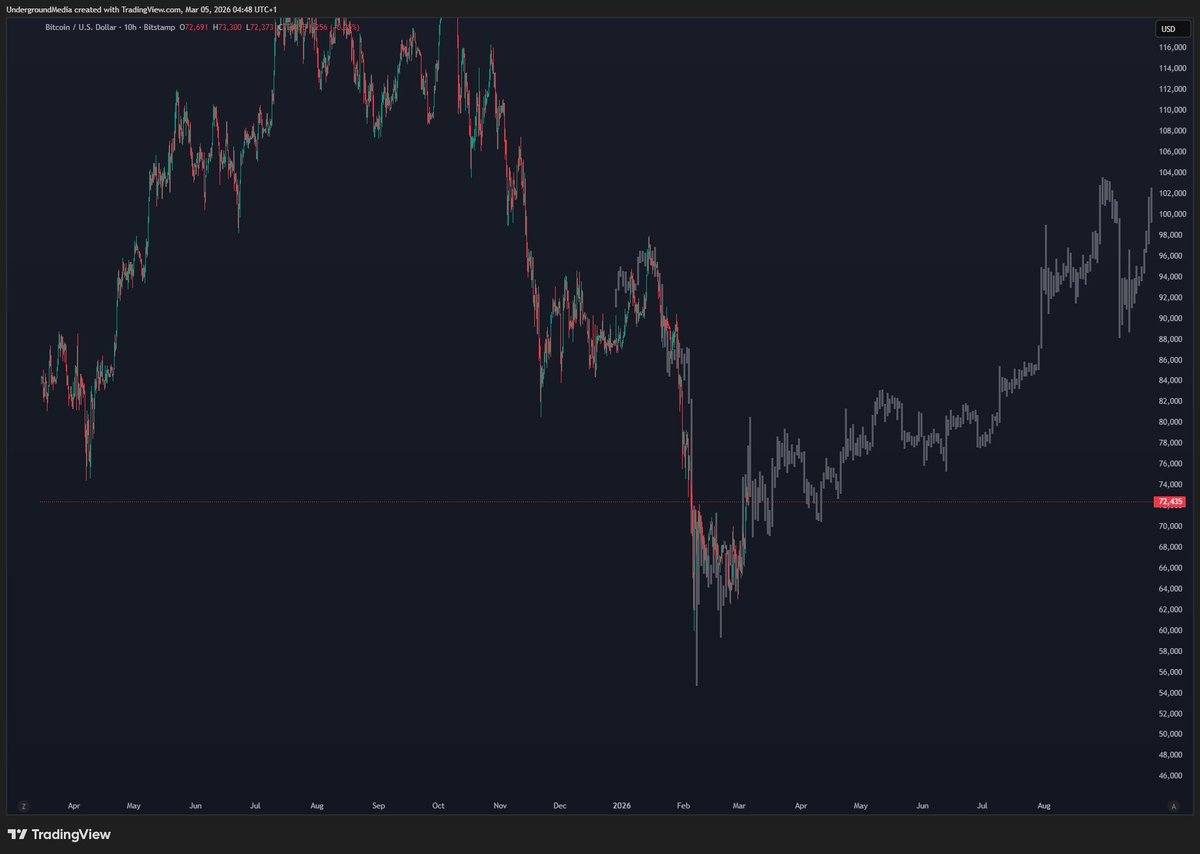
Task: Click the Z timezone icon on time axis
Action: [x=24, y=805]
